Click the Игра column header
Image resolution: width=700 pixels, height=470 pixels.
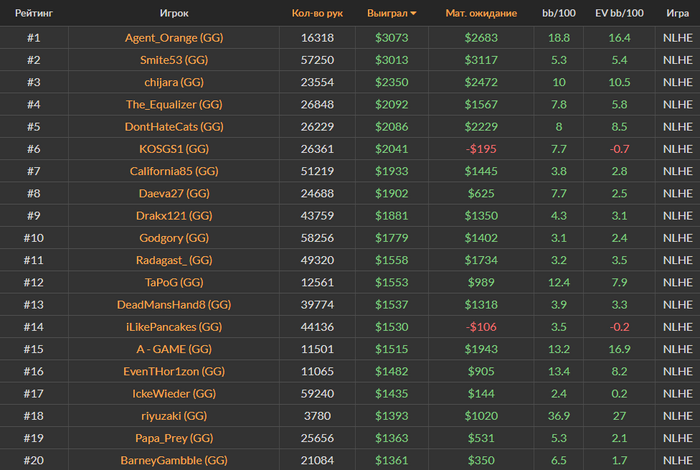coord(676,14)
